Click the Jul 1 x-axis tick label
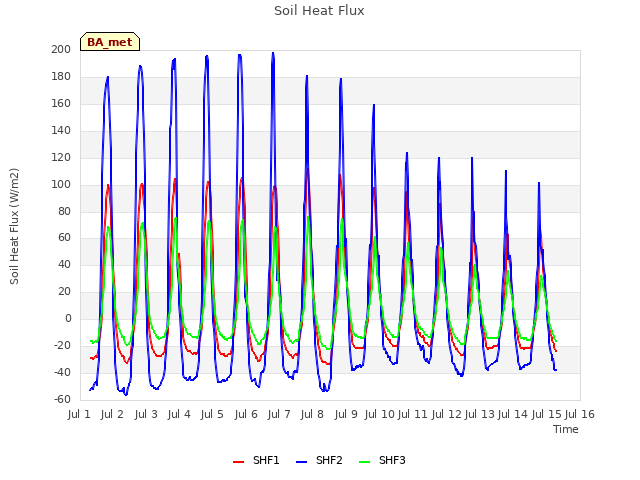640x480 pixels. pyautogui.click(x=79, y=414)
